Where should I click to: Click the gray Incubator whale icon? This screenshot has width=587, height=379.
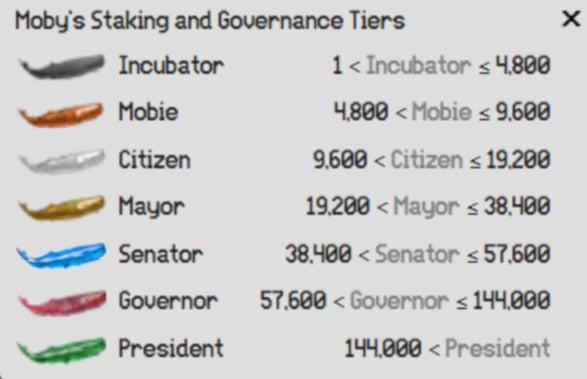pyautogui.click(x=62, y=66)
